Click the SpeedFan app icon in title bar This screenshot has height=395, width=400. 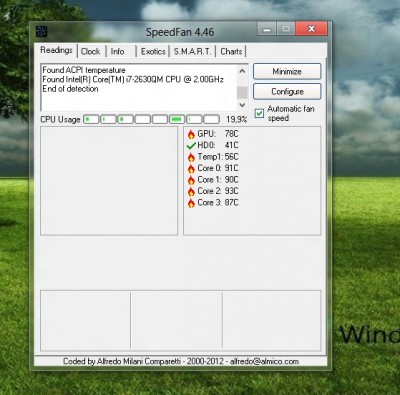pos(41,32)
